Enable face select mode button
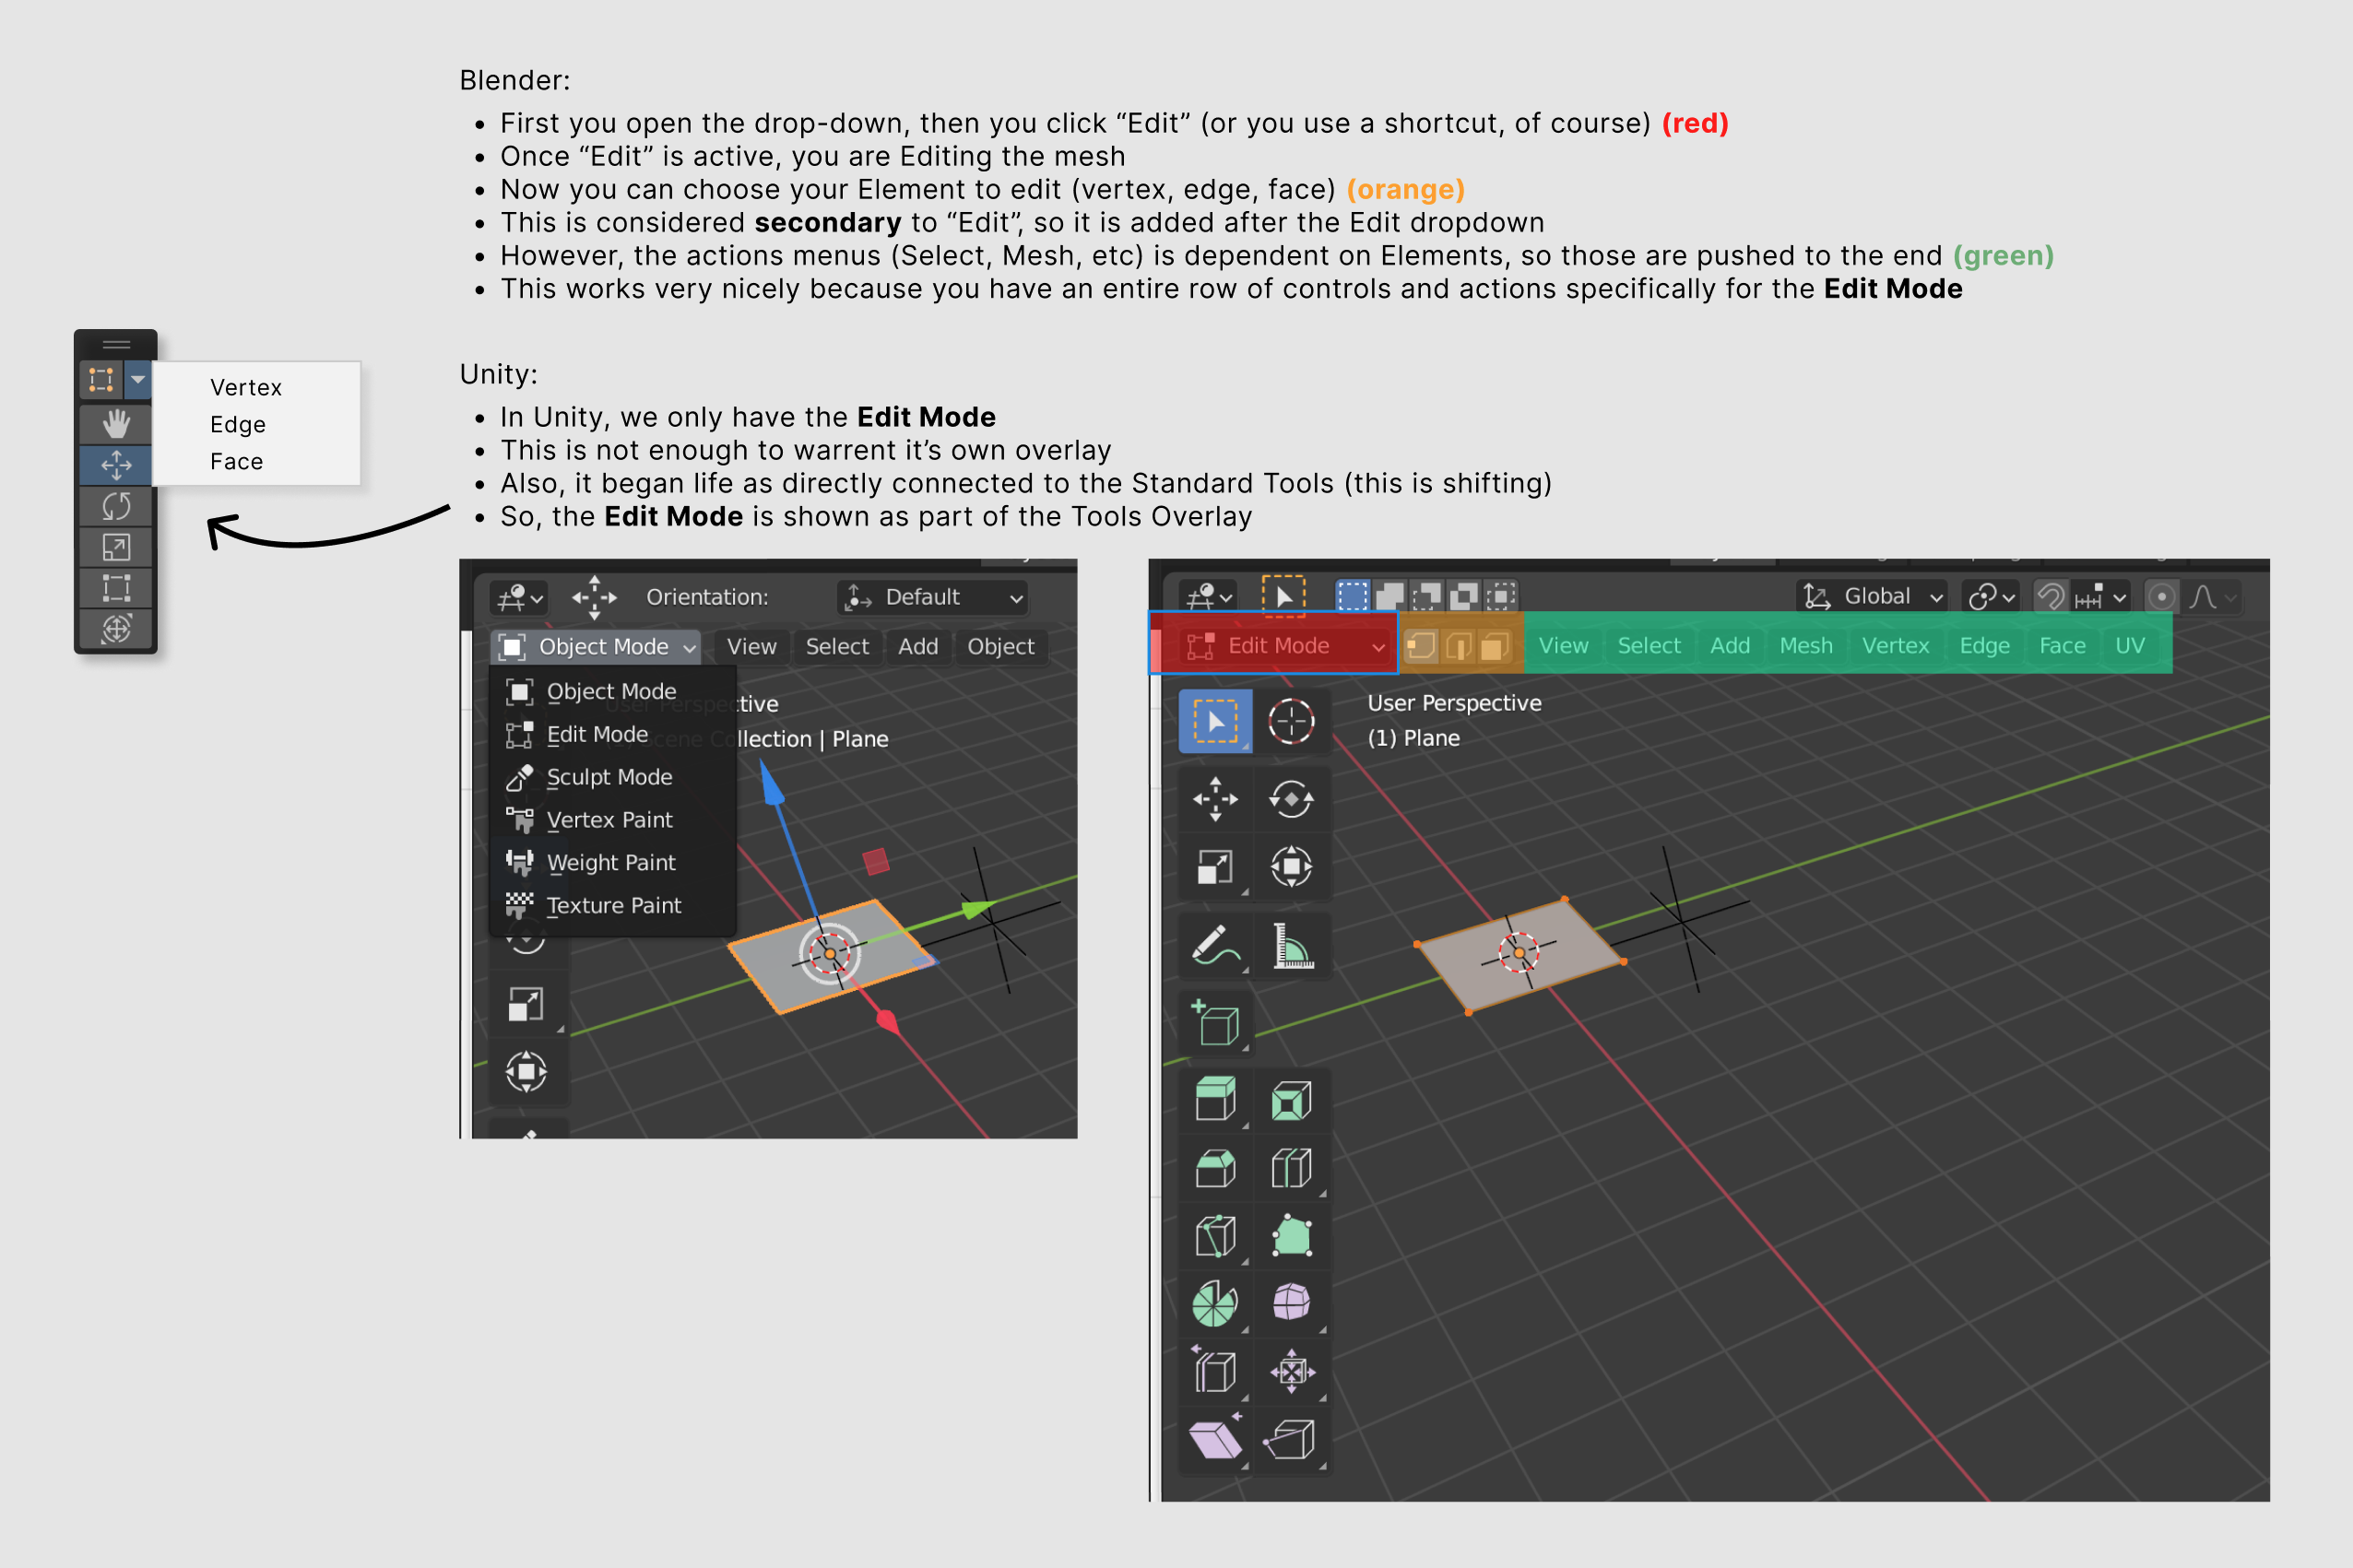This screenshot has width=2353, height=1568. (x=1495, y=646)
